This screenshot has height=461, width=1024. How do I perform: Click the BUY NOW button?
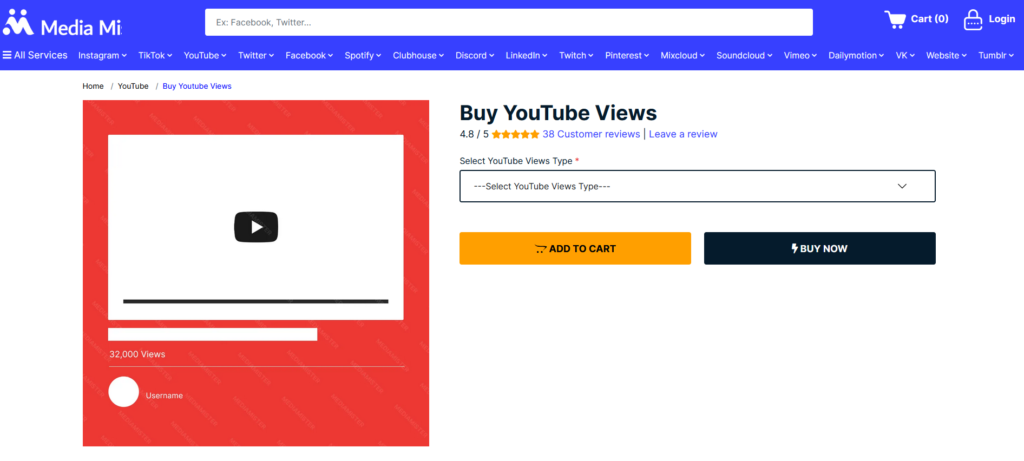(820, 248)
